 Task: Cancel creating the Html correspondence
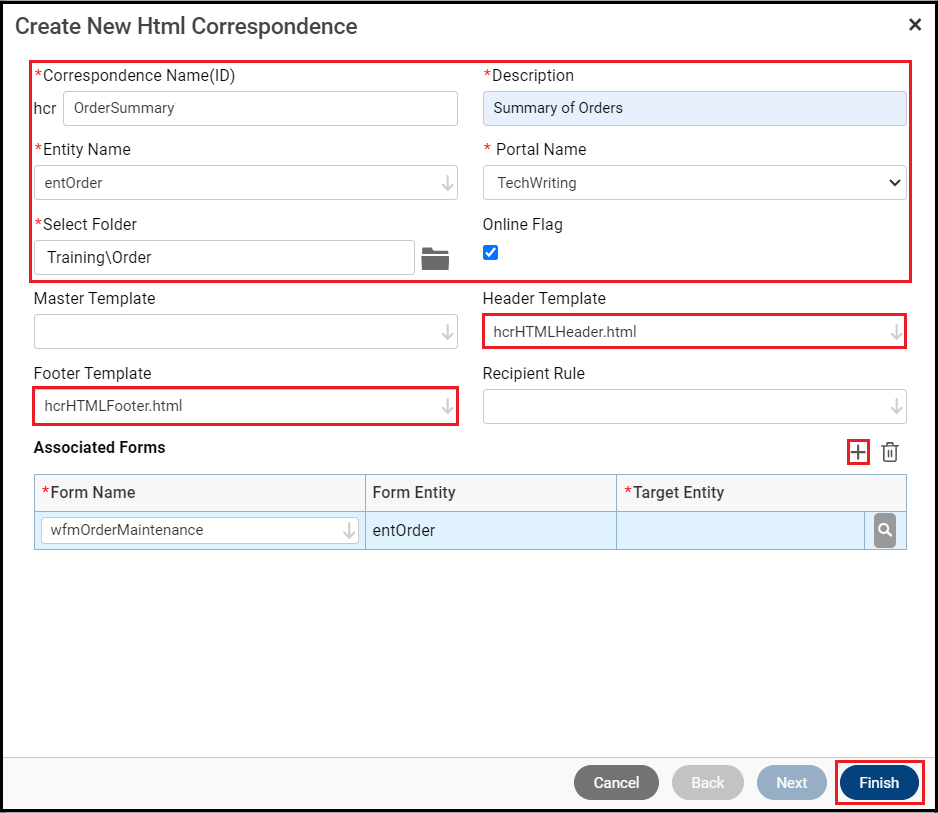coord(616,782)
